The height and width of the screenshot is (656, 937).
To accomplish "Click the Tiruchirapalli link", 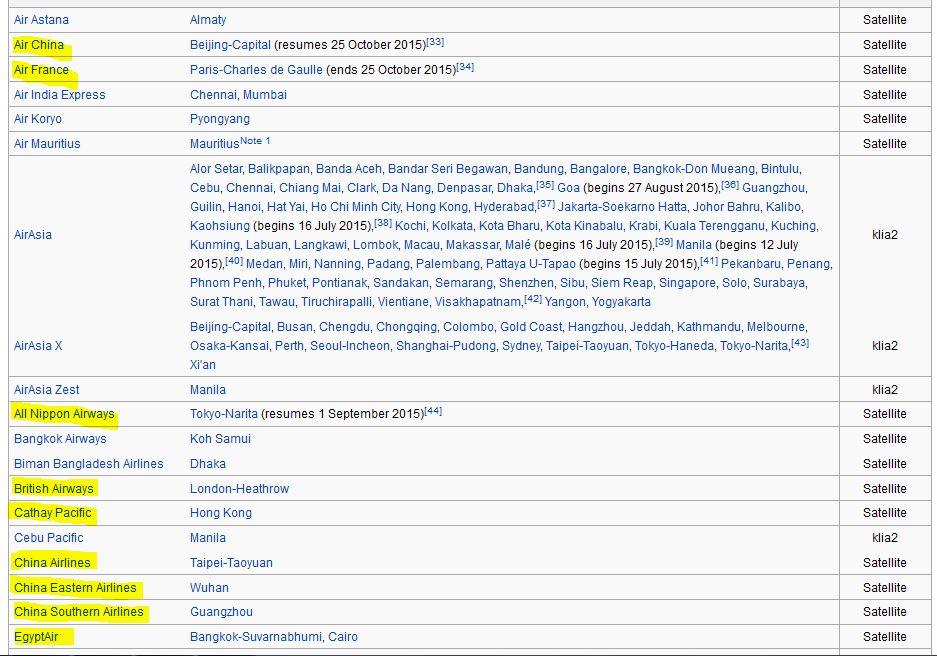I will [336, 302].
